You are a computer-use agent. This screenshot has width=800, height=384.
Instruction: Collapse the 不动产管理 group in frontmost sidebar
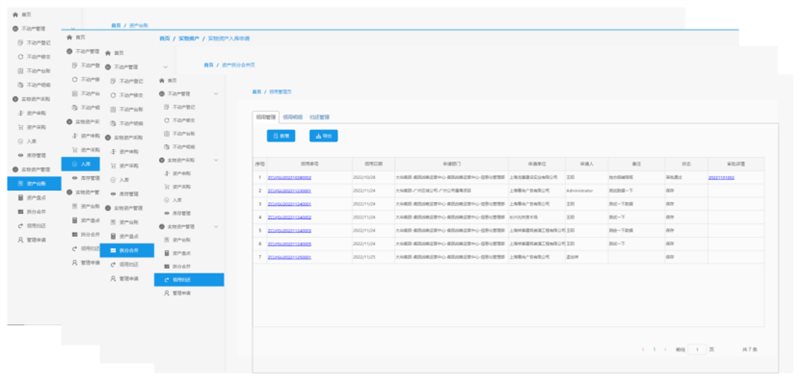[216, 94]
